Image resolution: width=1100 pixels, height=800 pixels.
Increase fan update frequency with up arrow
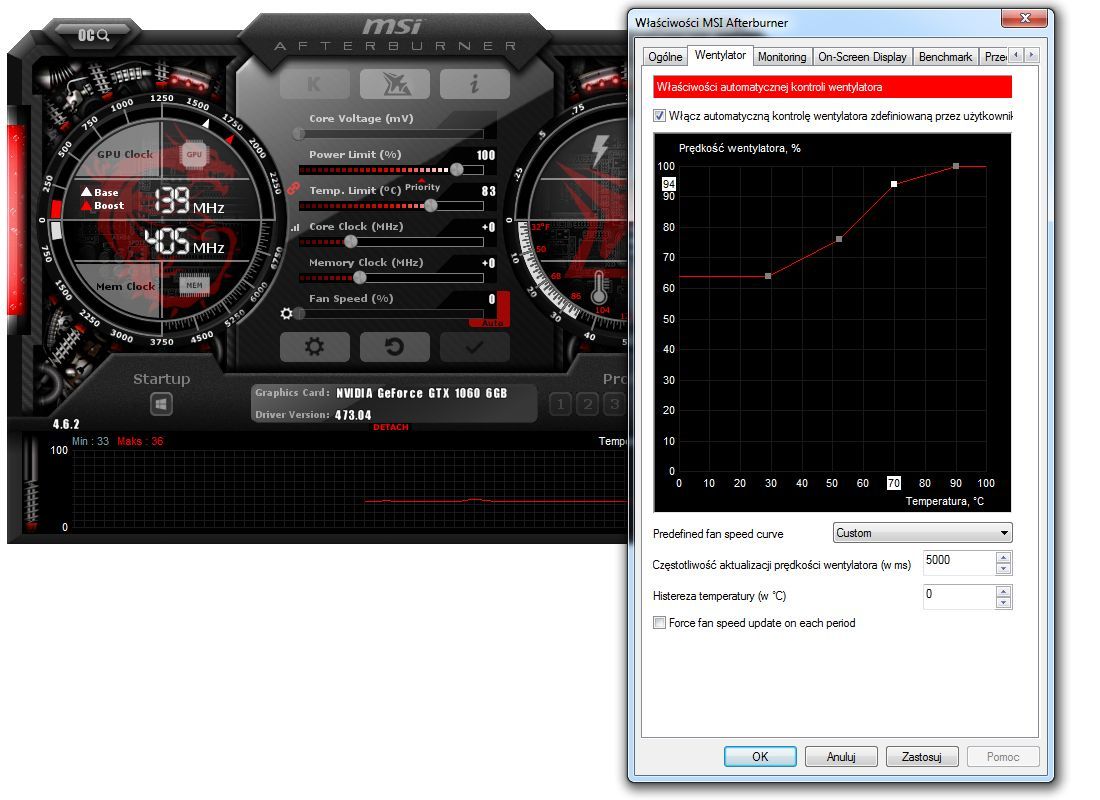(1003, 558)
